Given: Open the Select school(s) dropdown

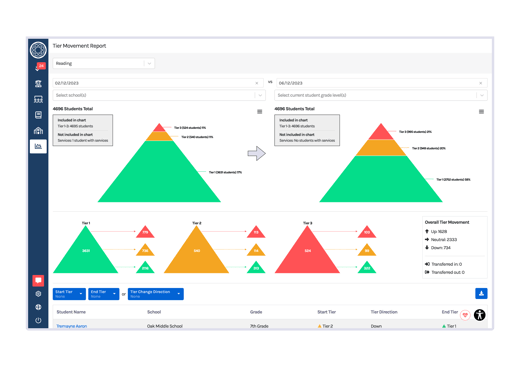Looking at the screenshot, I should point(159,95).
